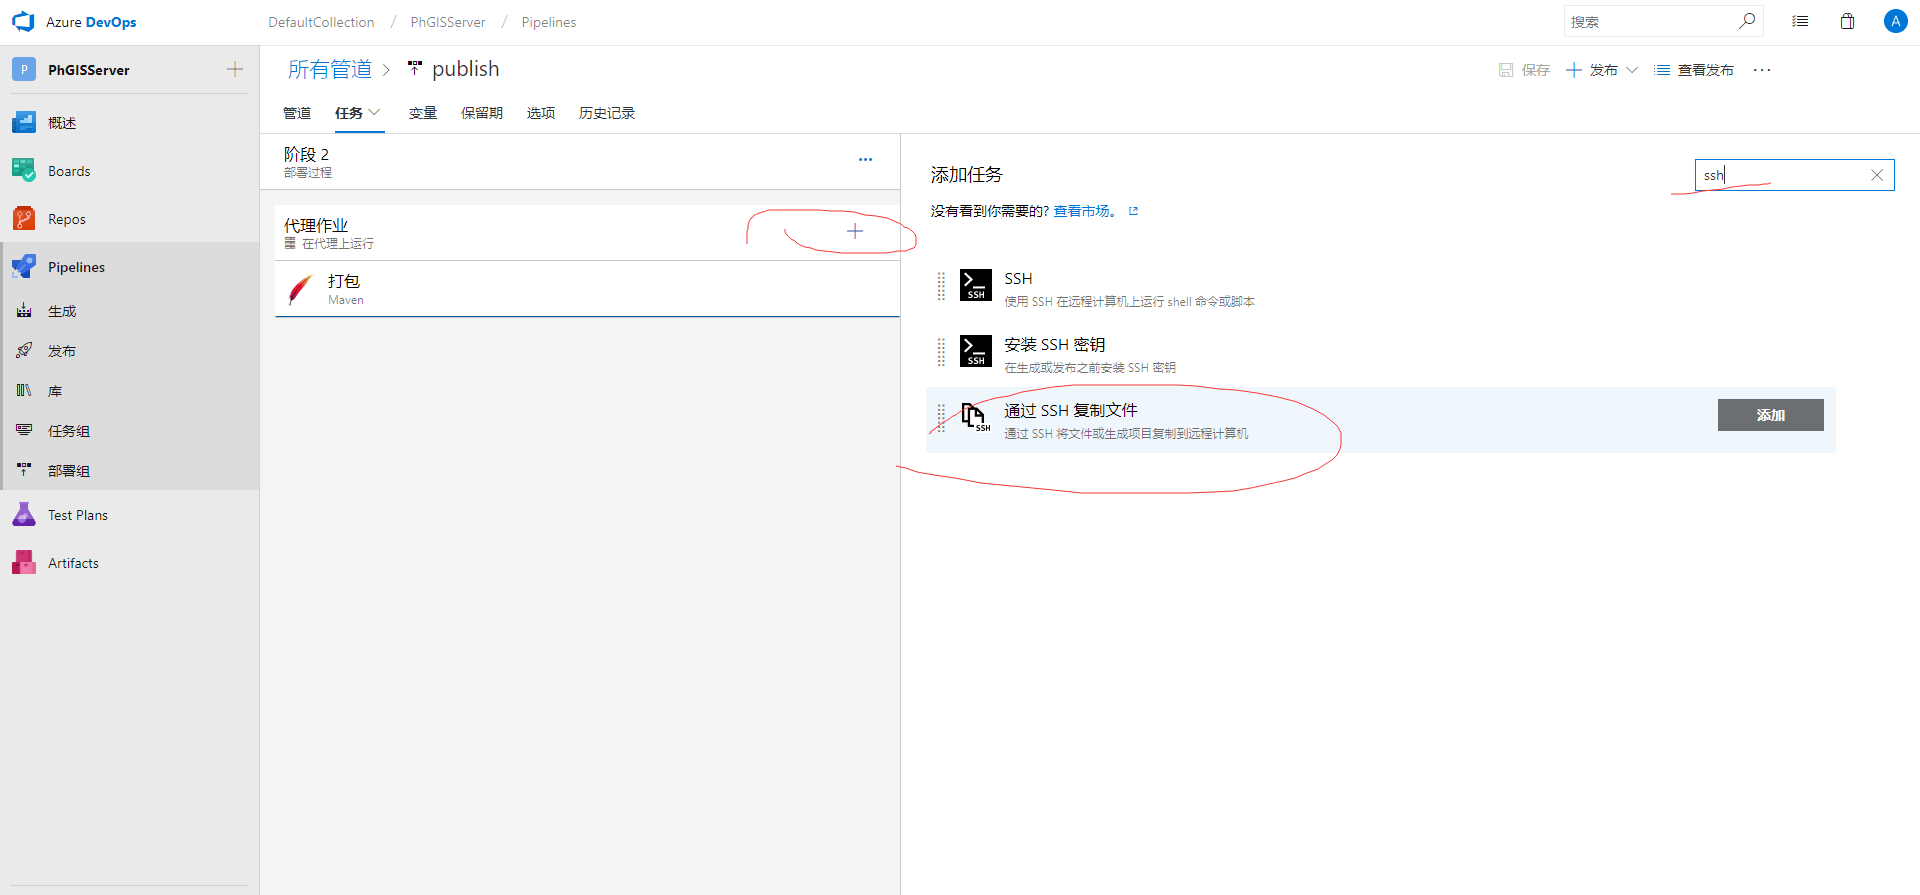This screenshot has height=895, width=1920.
Task: Open the work items list icon in the header
Action: click(x=1800, y=22)
